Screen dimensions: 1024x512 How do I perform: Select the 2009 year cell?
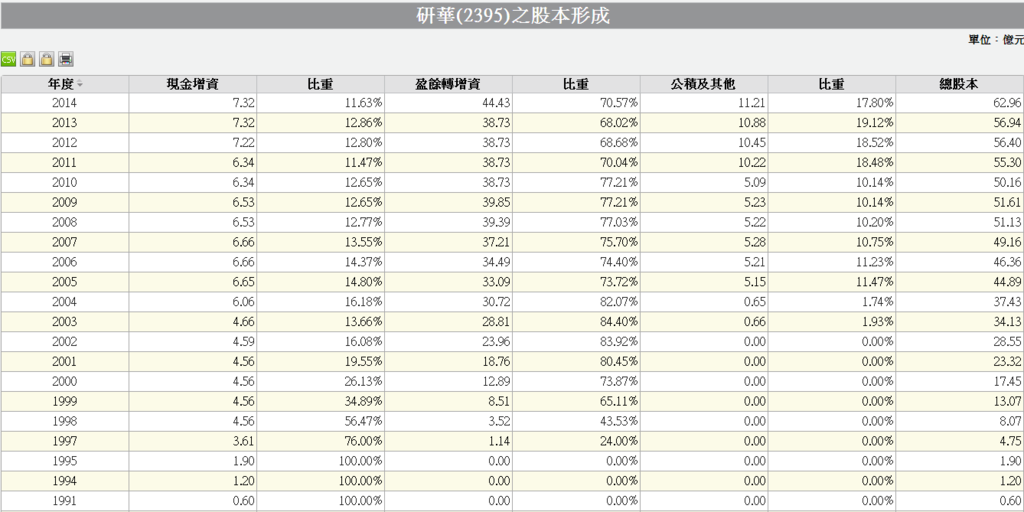65,202
